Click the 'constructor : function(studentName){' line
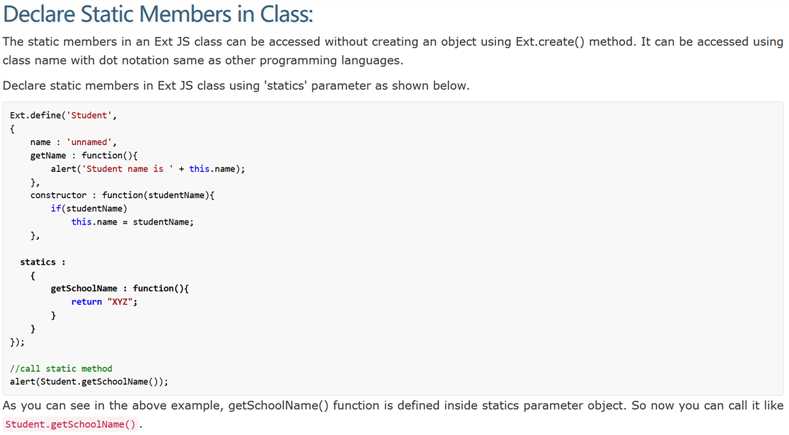The height and width of the screenshot is (435, 789). tap(122, 195)
